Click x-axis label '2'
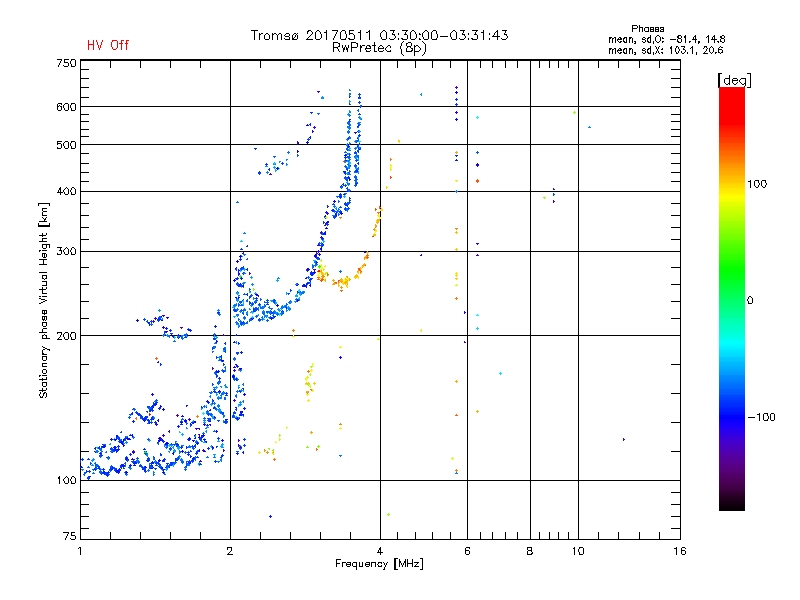 coord(230,551)
